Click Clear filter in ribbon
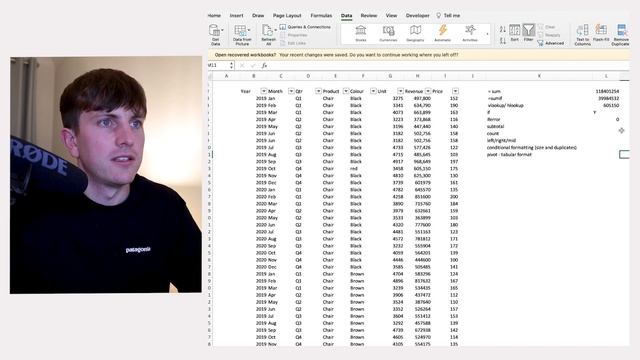 [547, 27]
